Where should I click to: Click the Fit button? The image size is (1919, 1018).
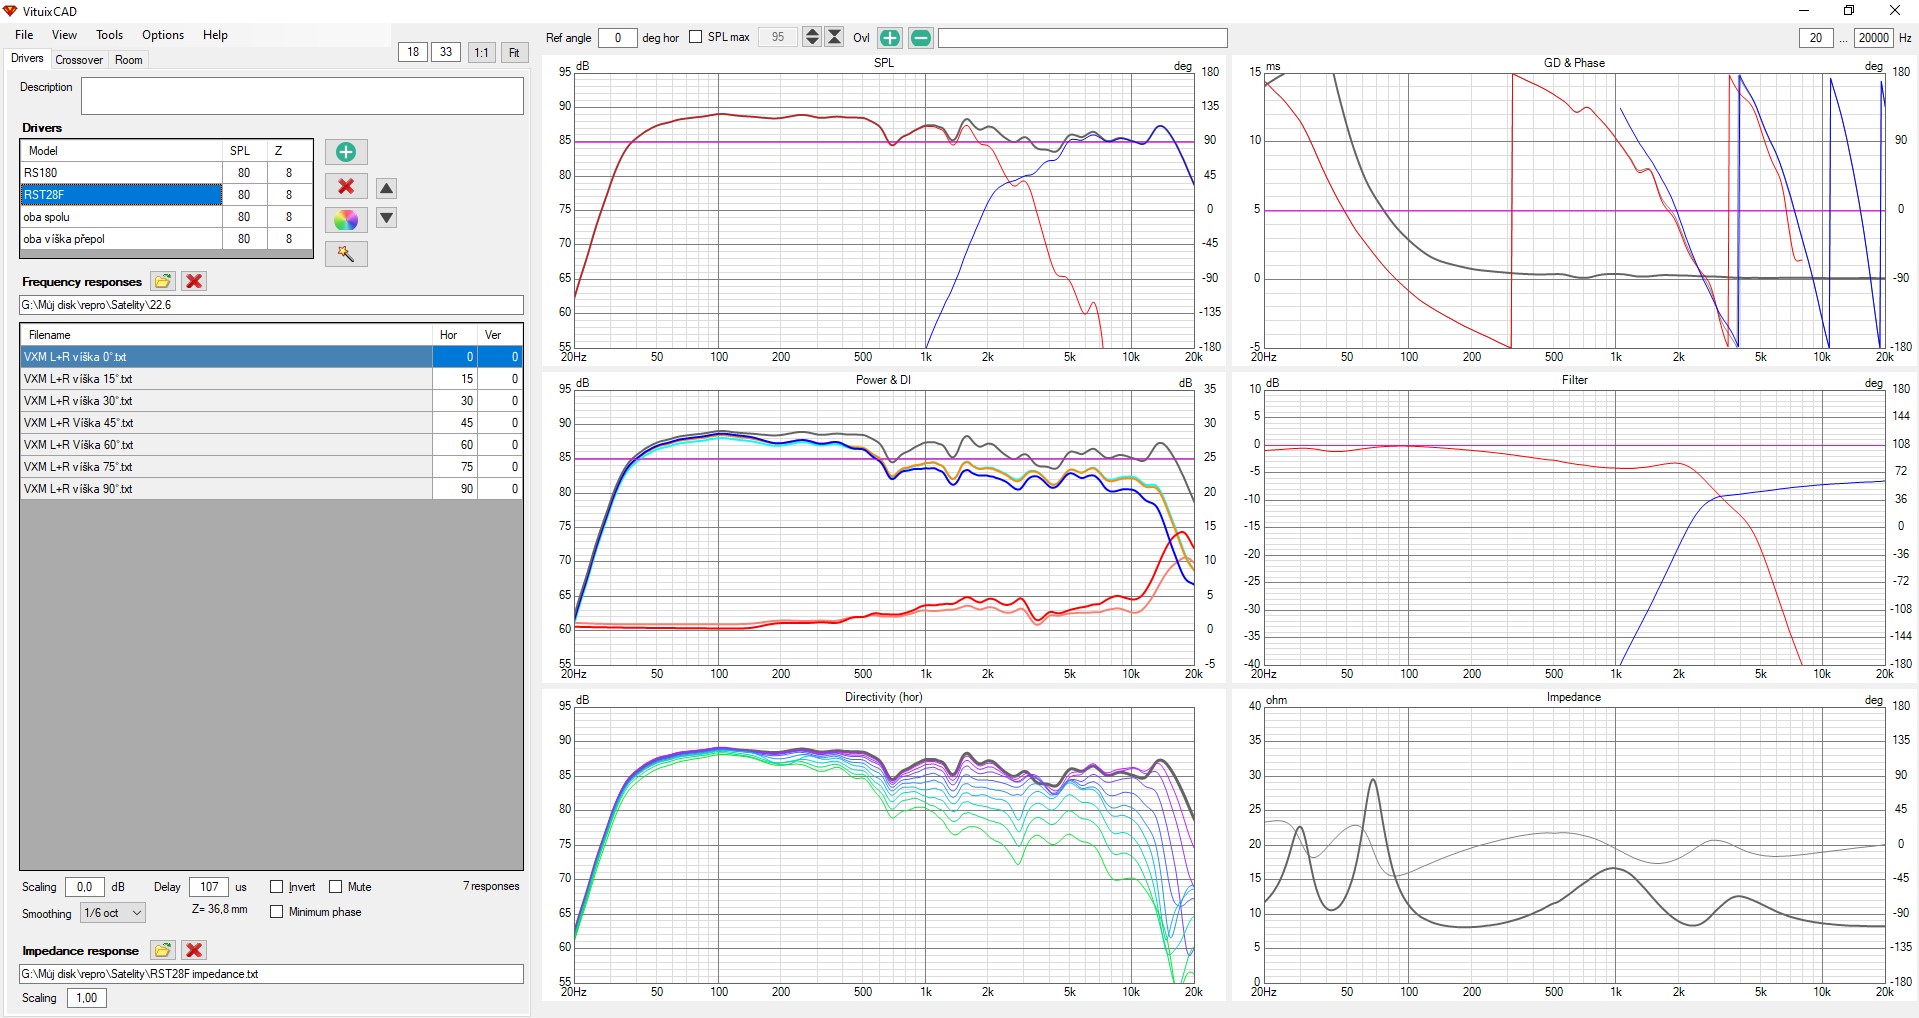[514, 52]
